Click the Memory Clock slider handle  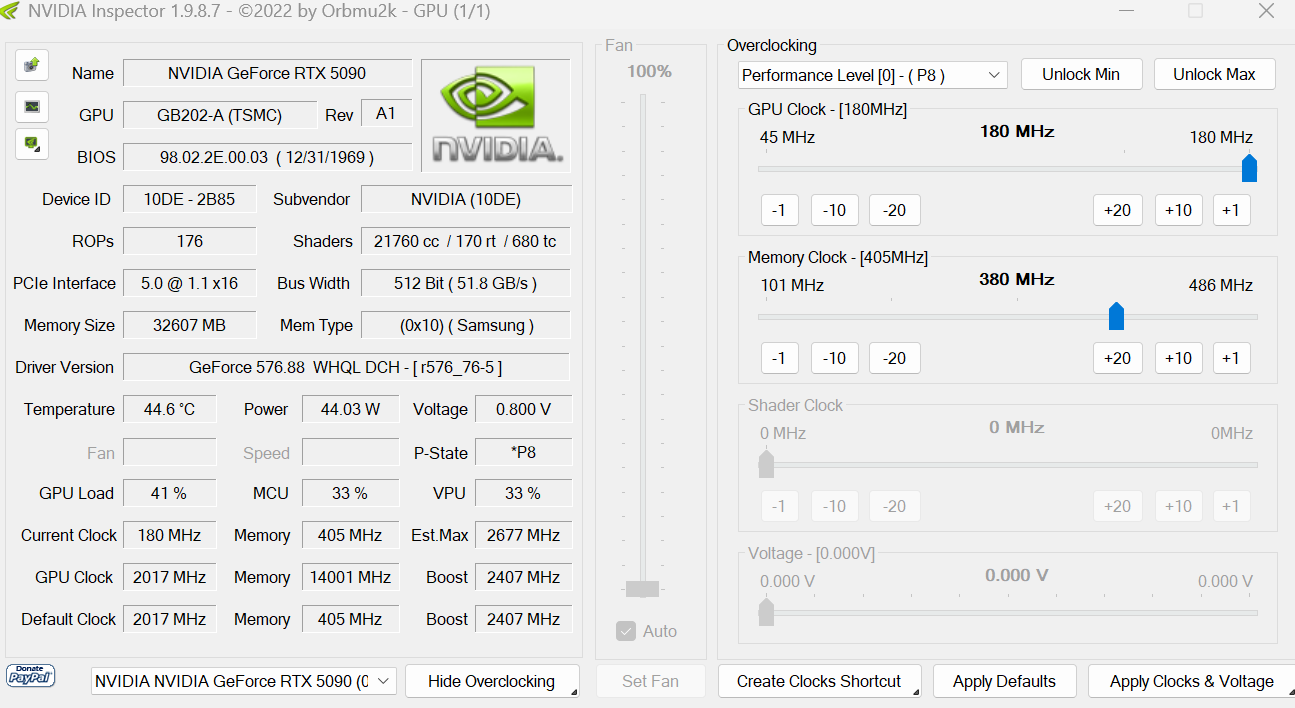[x=1116, y=316]
